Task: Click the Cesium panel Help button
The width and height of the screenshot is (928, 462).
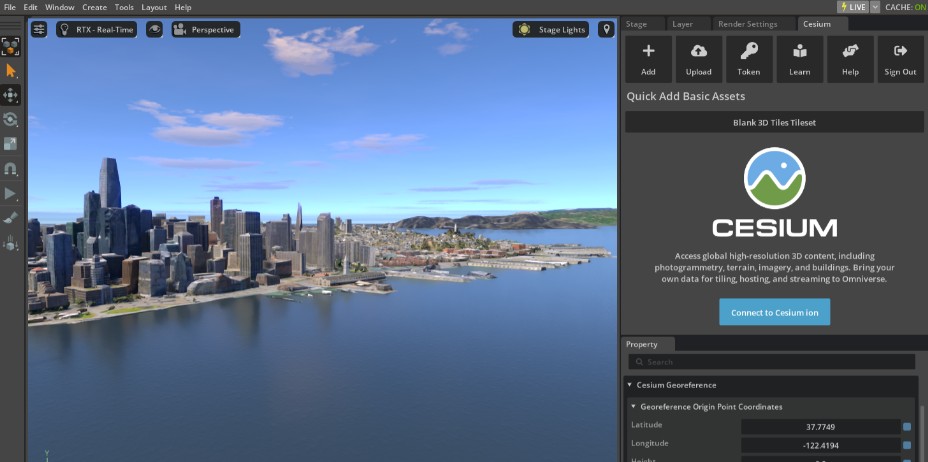Action: click(x=850, y=59)
